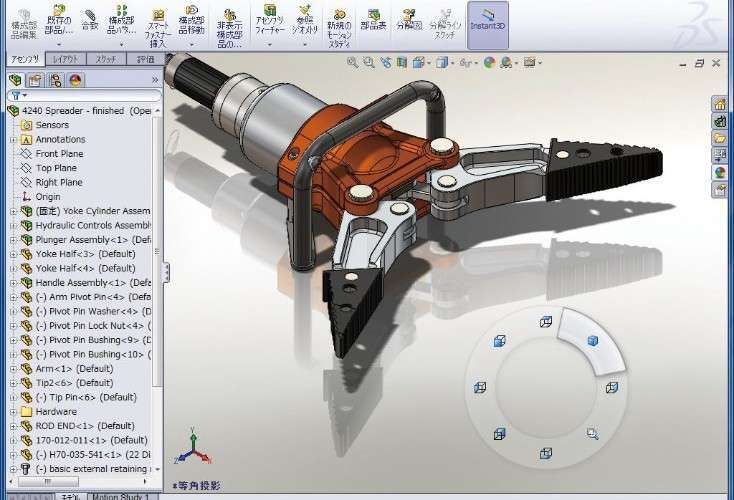Open the Motion Study 1 tab
The height and width of the screenshot is (500, 734).
(x=121, y=495)
